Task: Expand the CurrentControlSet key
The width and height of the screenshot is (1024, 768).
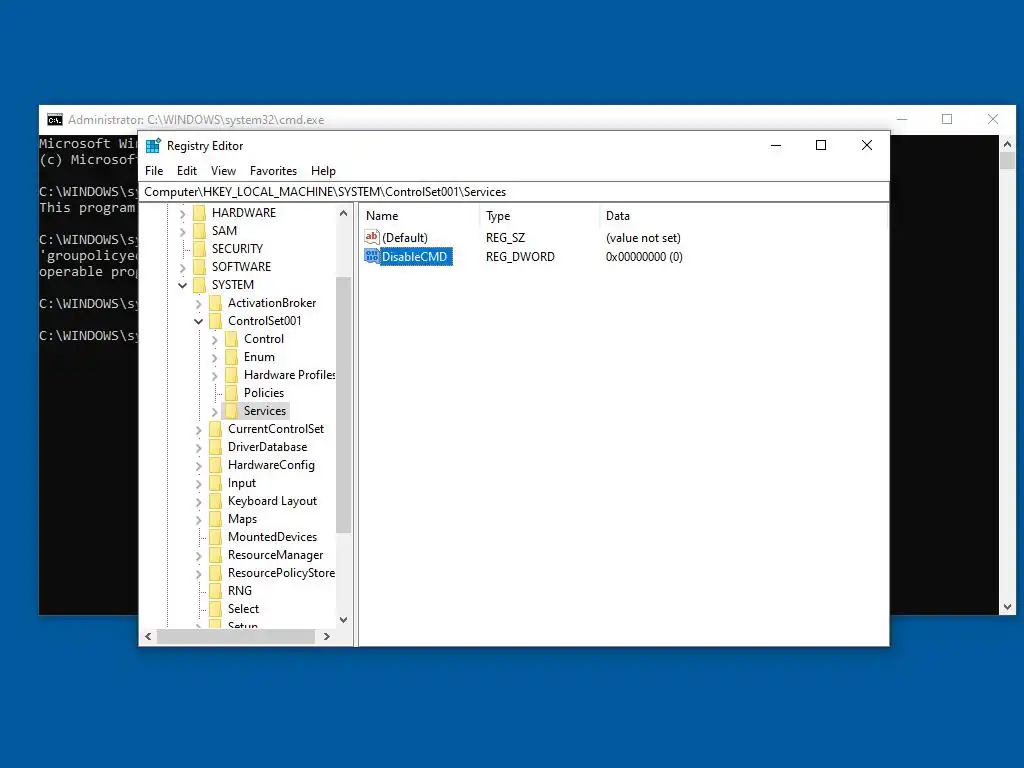Action: (x=199, y=429)
